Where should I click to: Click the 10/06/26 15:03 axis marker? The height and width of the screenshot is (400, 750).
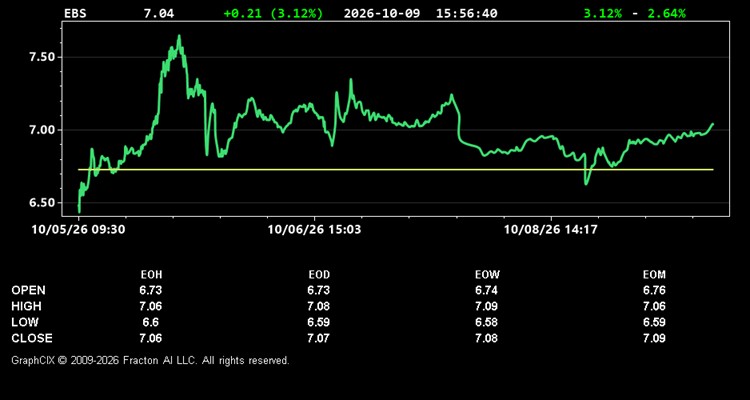[314, 230]
